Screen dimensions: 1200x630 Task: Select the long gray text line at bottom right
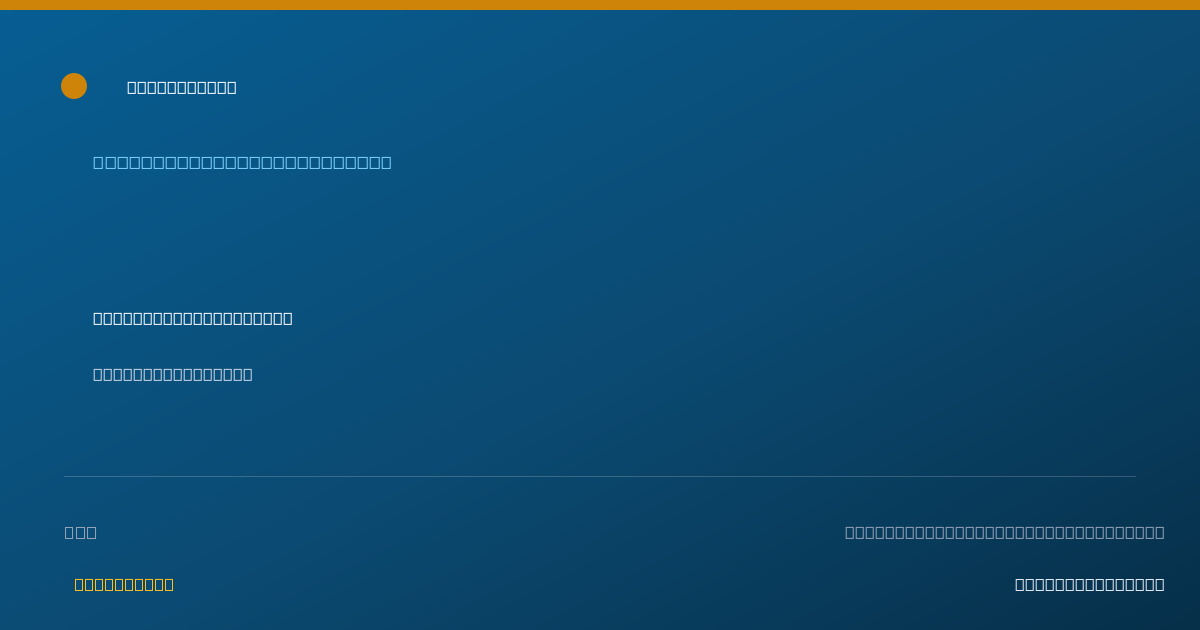click(x=1005, y=532)
